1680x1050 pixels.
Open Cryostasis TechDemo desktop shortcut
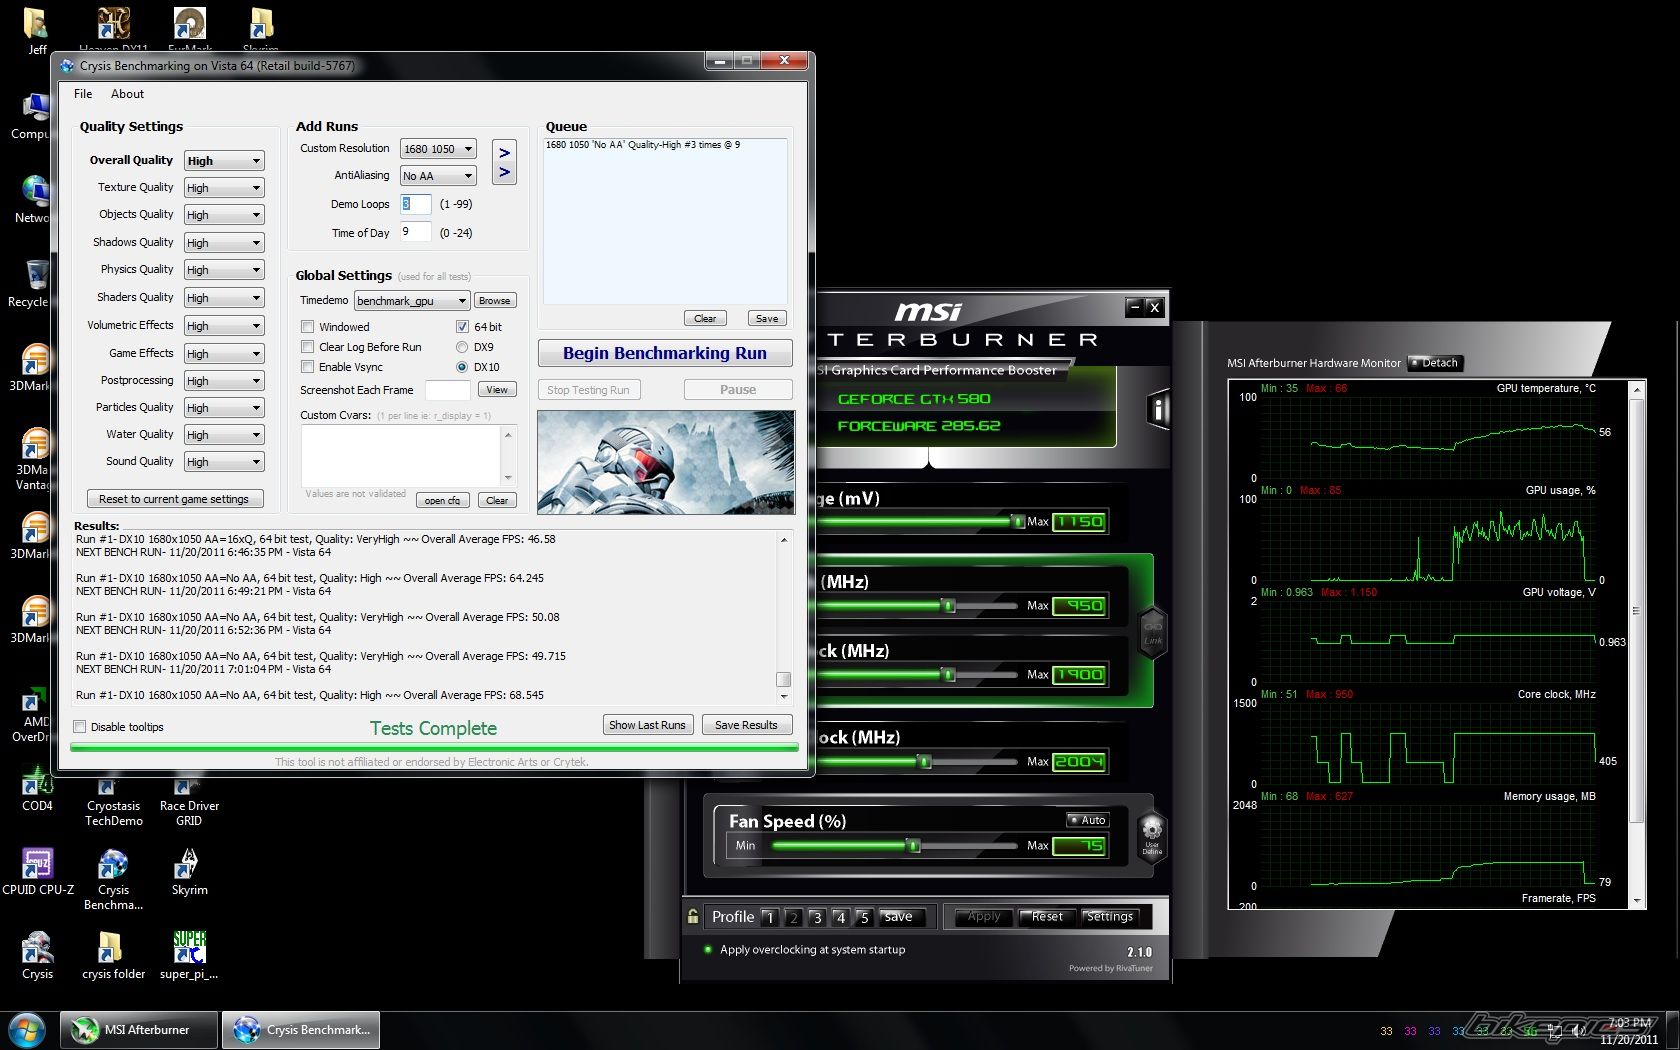[113, 800]
